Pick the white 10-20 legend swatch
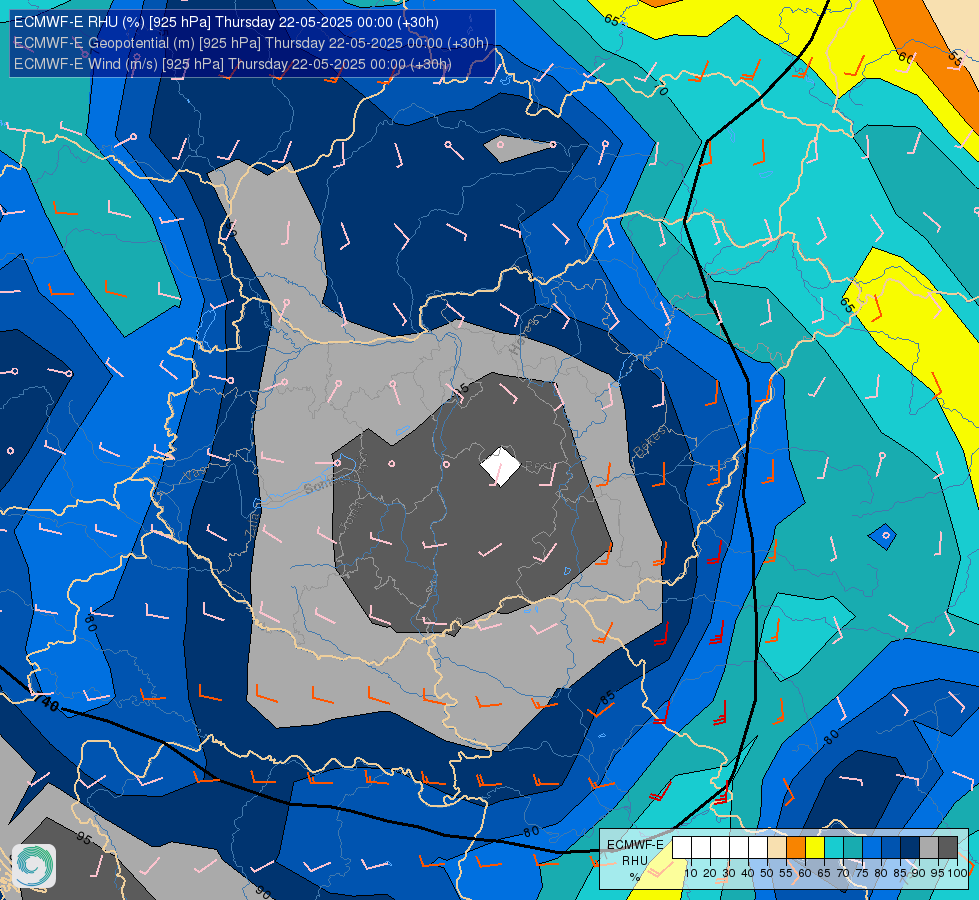The height and width of the screenshot is (900, 979). click(x=701, y=848)
